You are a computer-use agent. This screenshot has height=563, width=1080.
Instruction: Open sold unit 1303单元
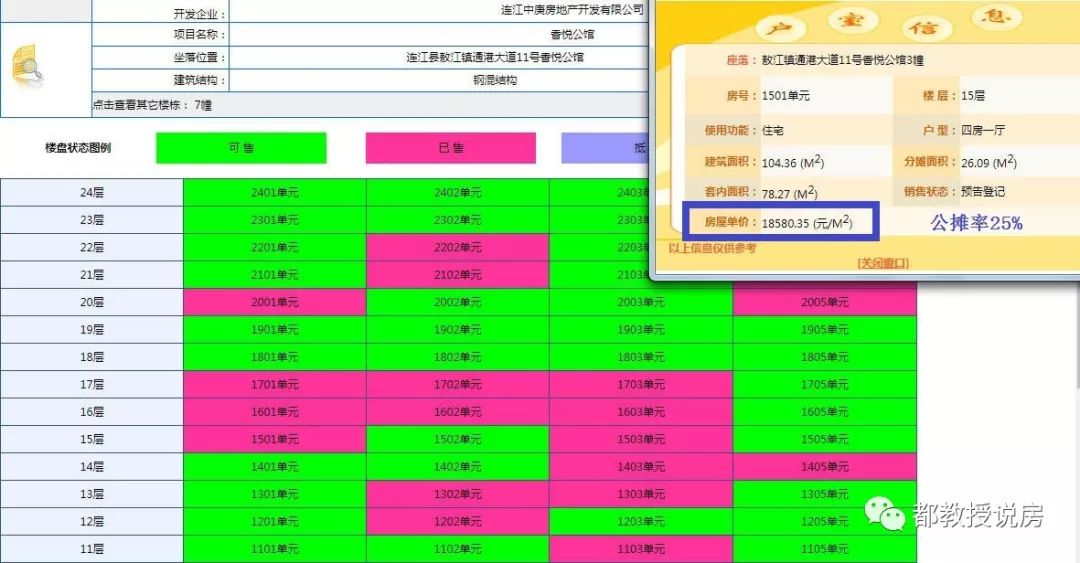pos(641,494)
